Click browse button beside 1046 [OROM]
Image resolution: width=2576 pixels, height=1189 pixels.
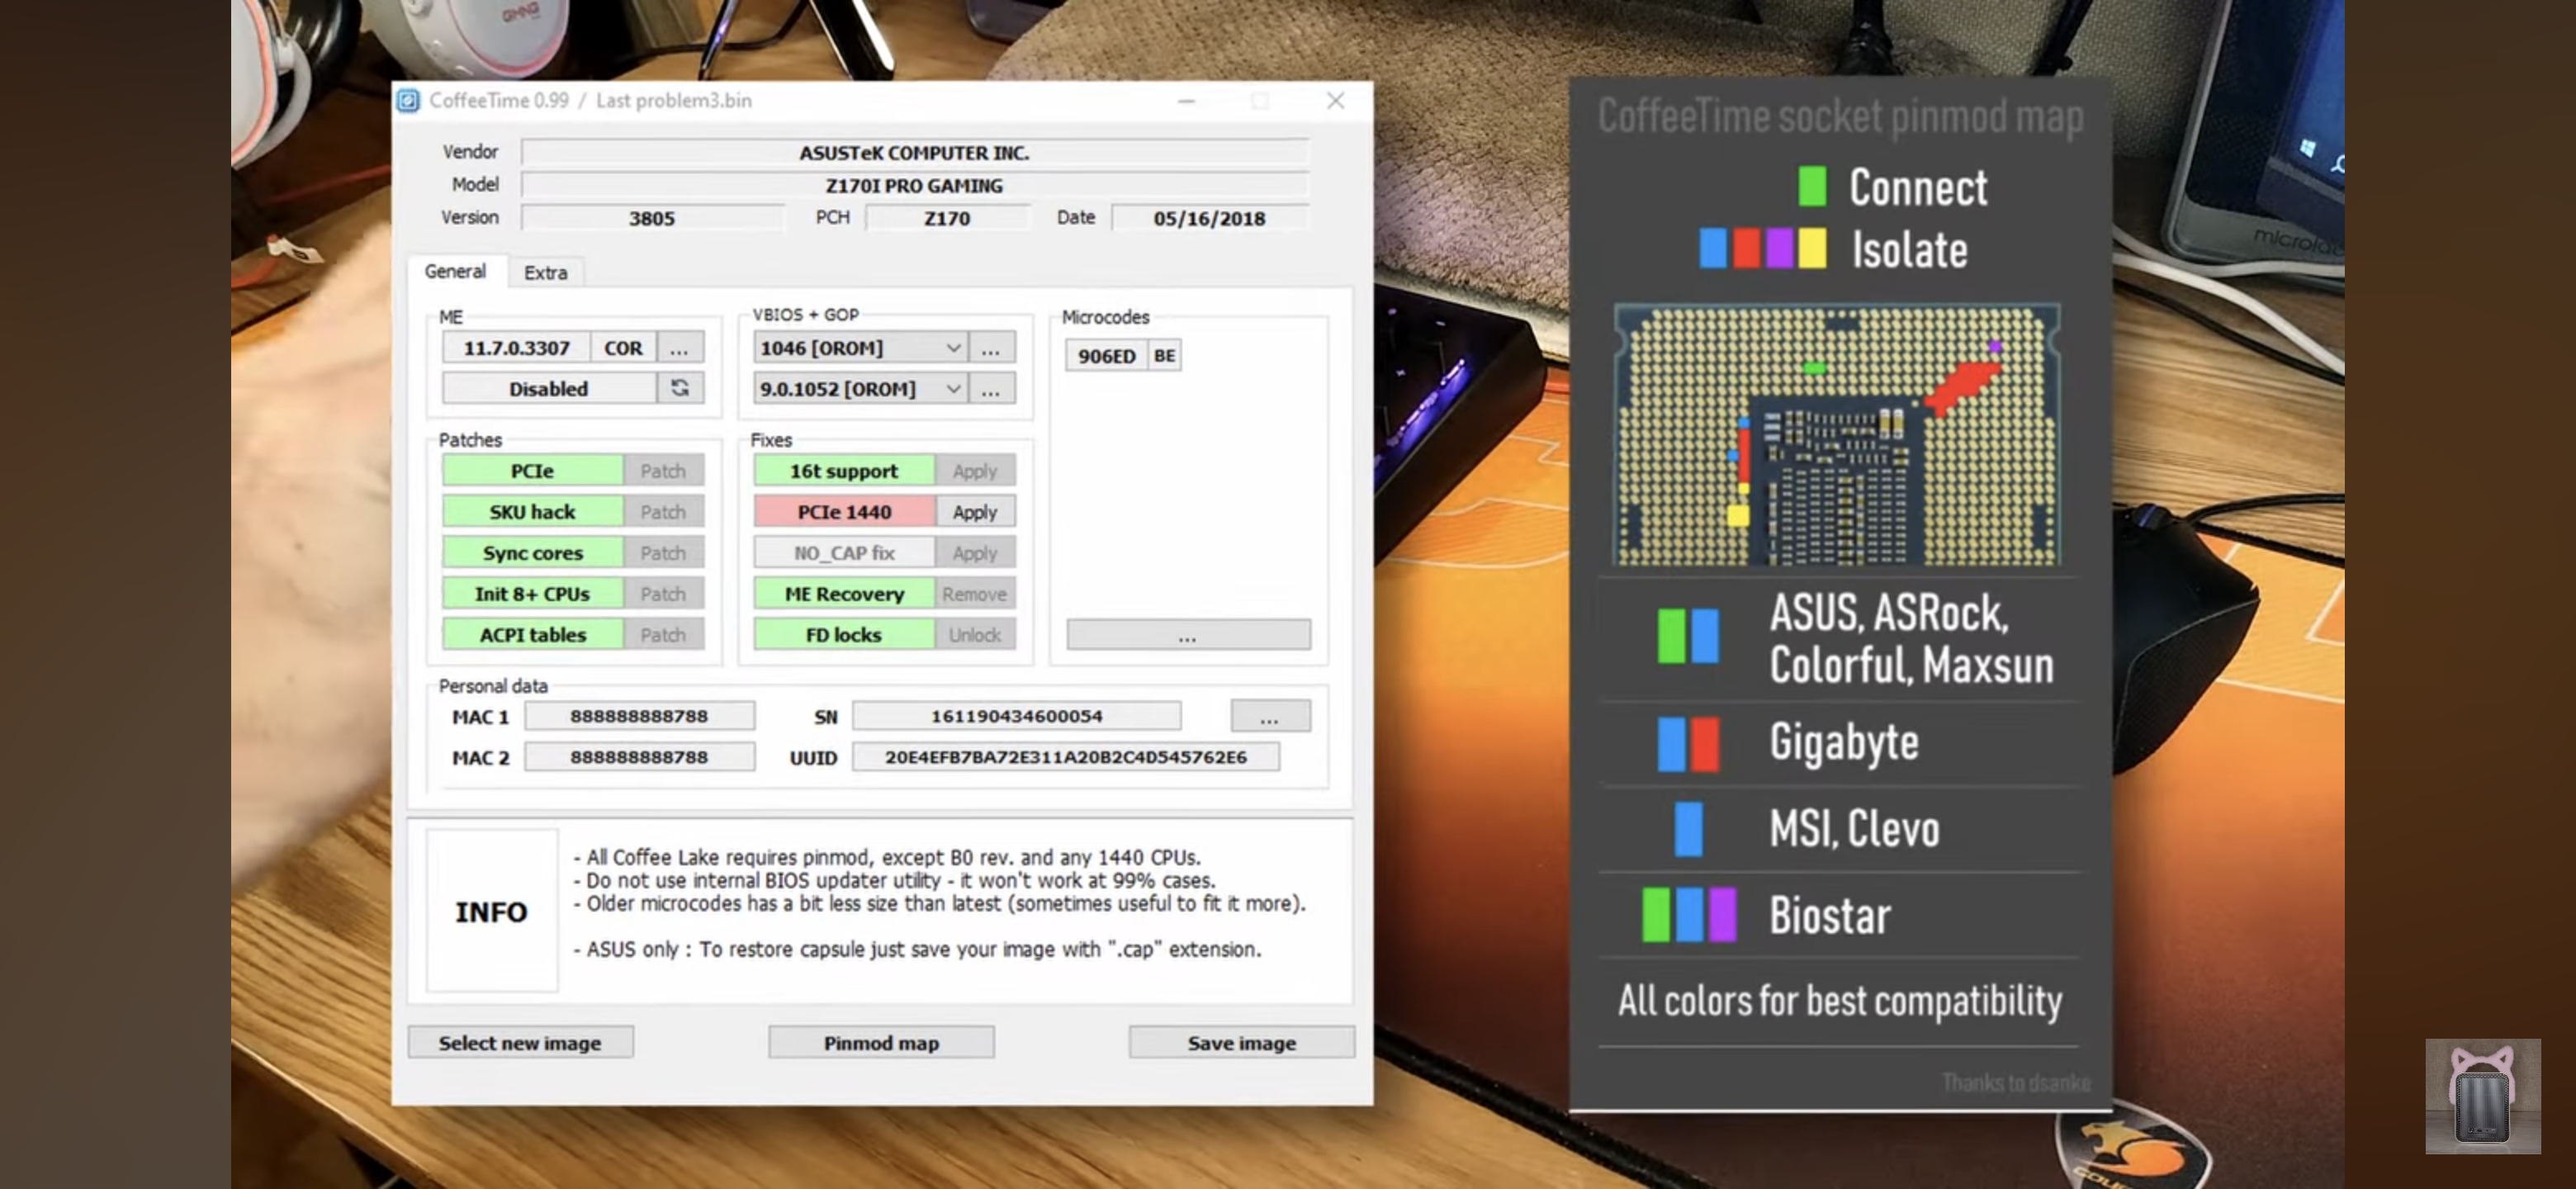point(990,348)
